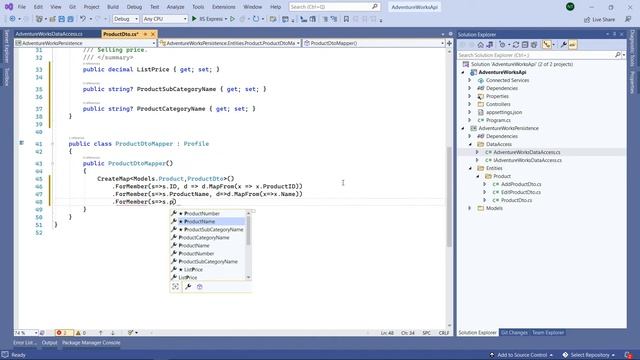This screenshot has width=640, height=360.
Task: Toggle the cube filter in IntelliSense popup
Action: click(x=200, y=287)
